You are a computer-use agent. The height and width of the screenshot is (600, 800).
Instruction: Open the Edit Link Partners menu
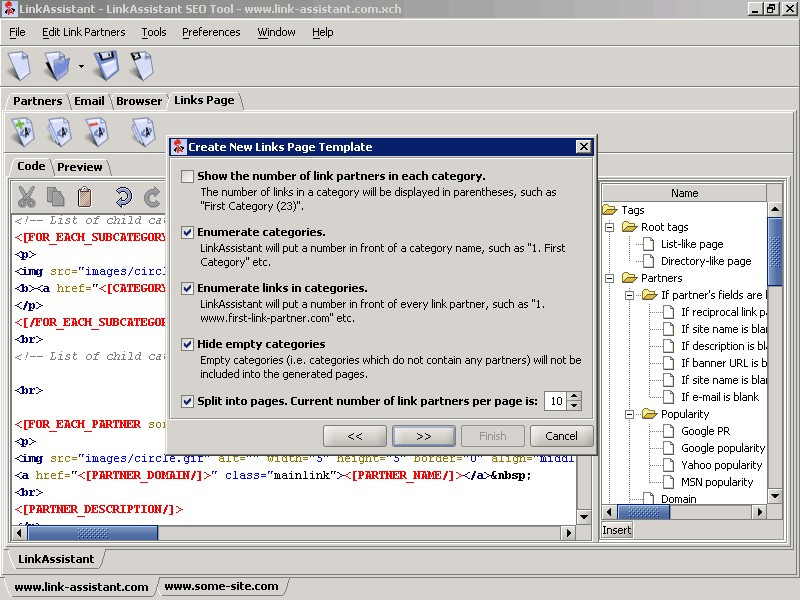[x=84, y=32]
